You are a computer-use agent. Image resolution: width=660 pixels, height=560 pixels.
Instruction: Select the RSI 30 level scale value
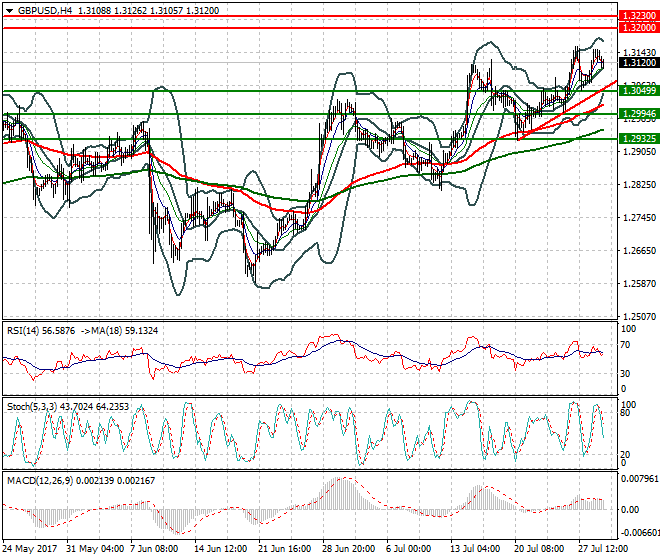[x=625, y=373]
